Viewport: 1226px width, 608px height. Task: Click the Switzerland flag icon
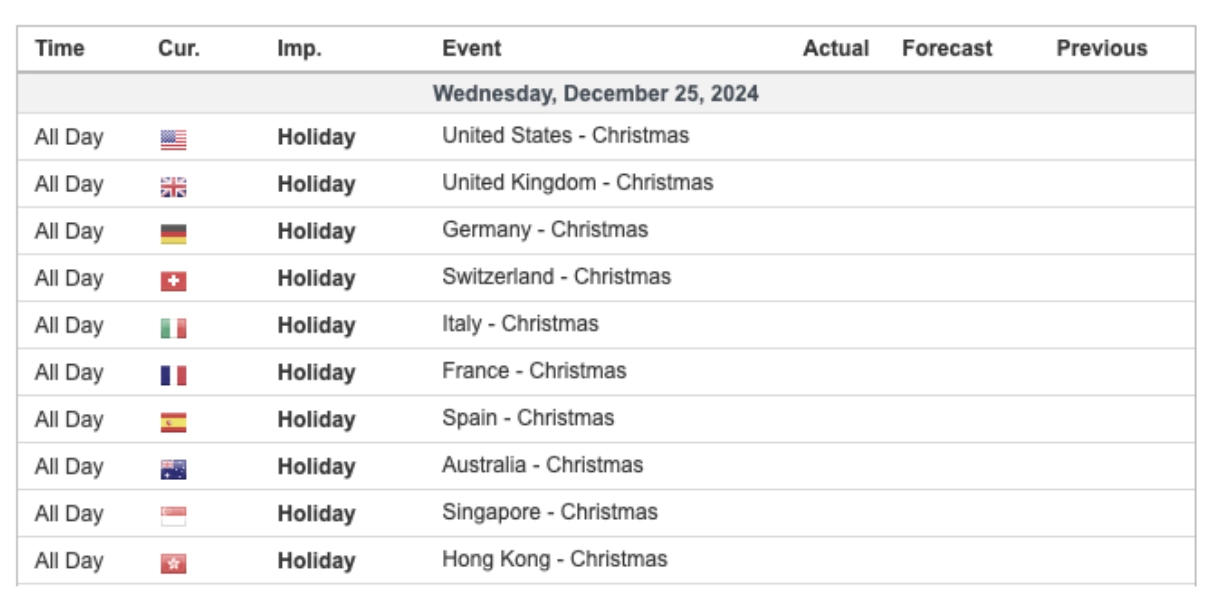pyautogui.click(x=173, y=279)
